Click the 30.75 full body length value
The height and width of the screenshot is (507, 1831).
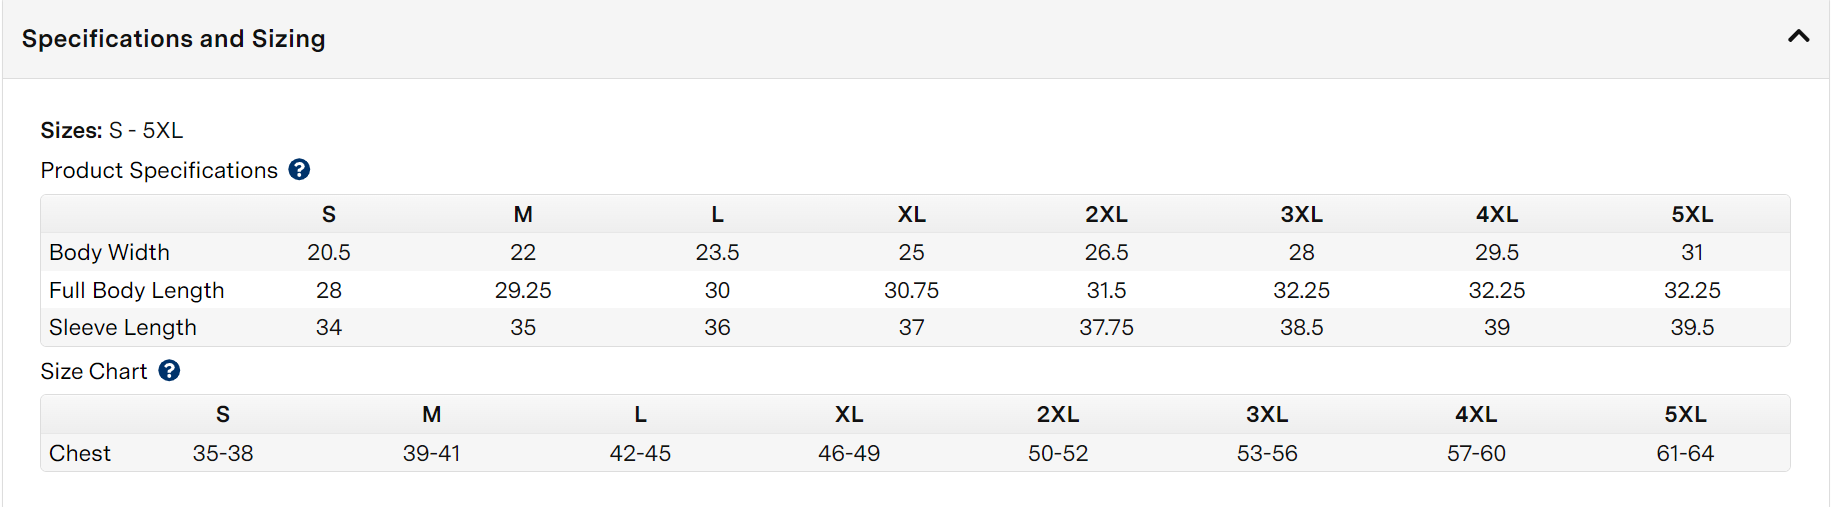pyautogui.click(x=911, y=290)
